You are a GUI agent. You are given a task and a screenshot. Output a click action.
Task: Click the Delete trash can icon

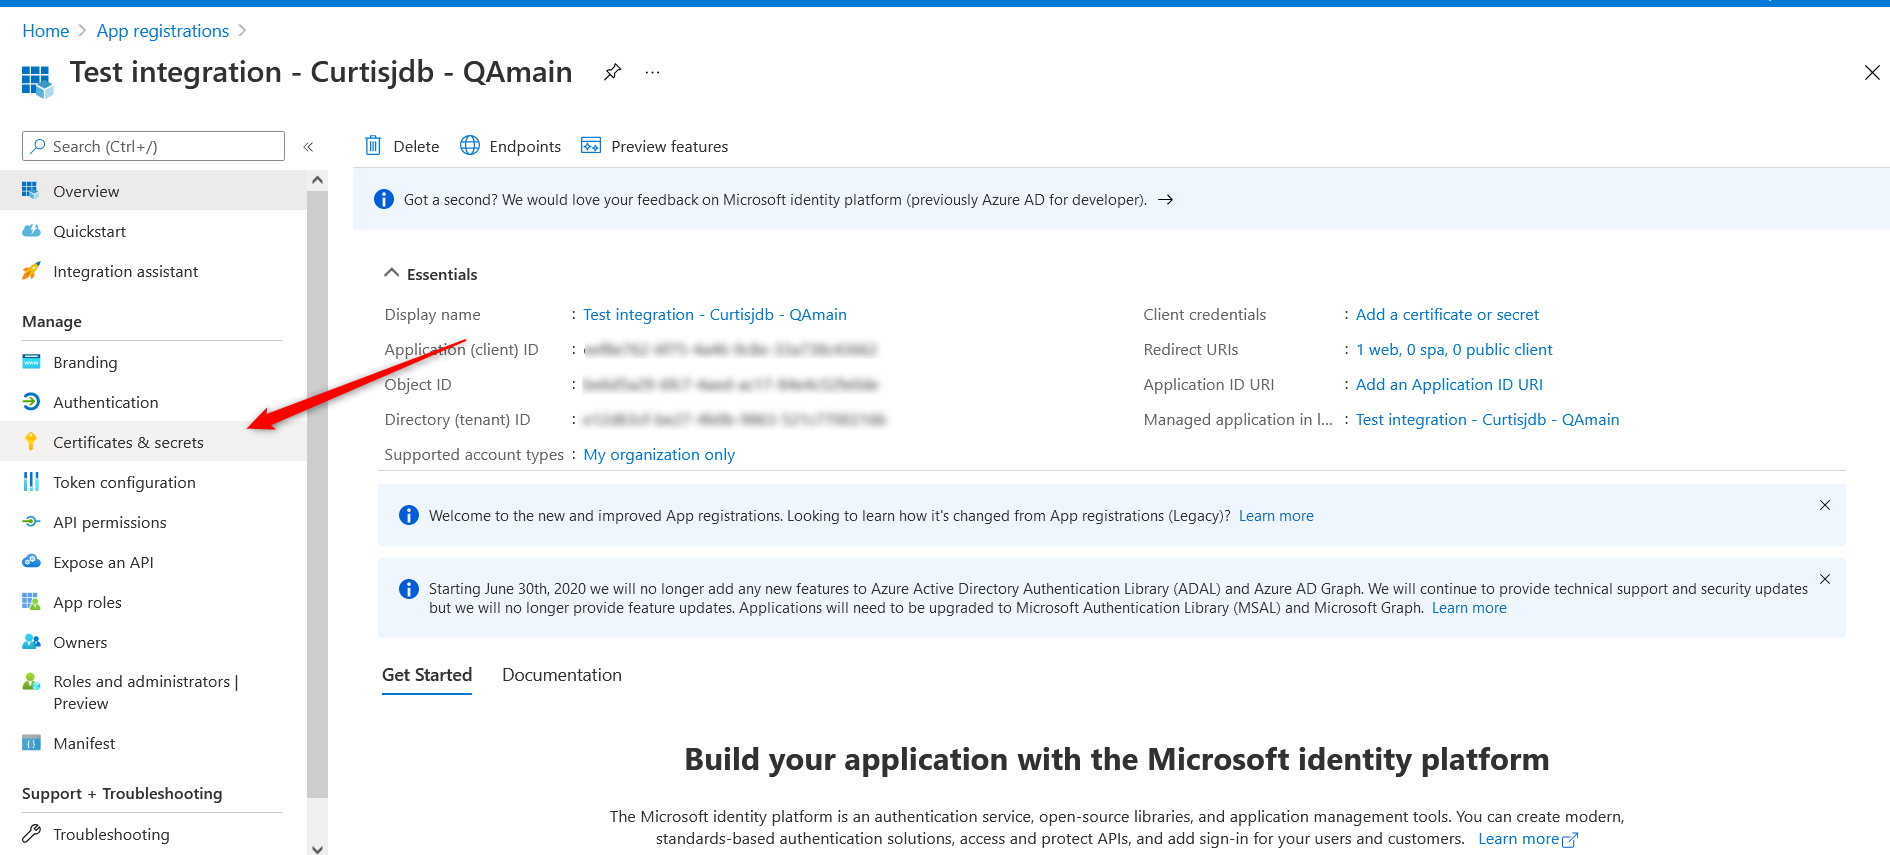click(373, 145)
